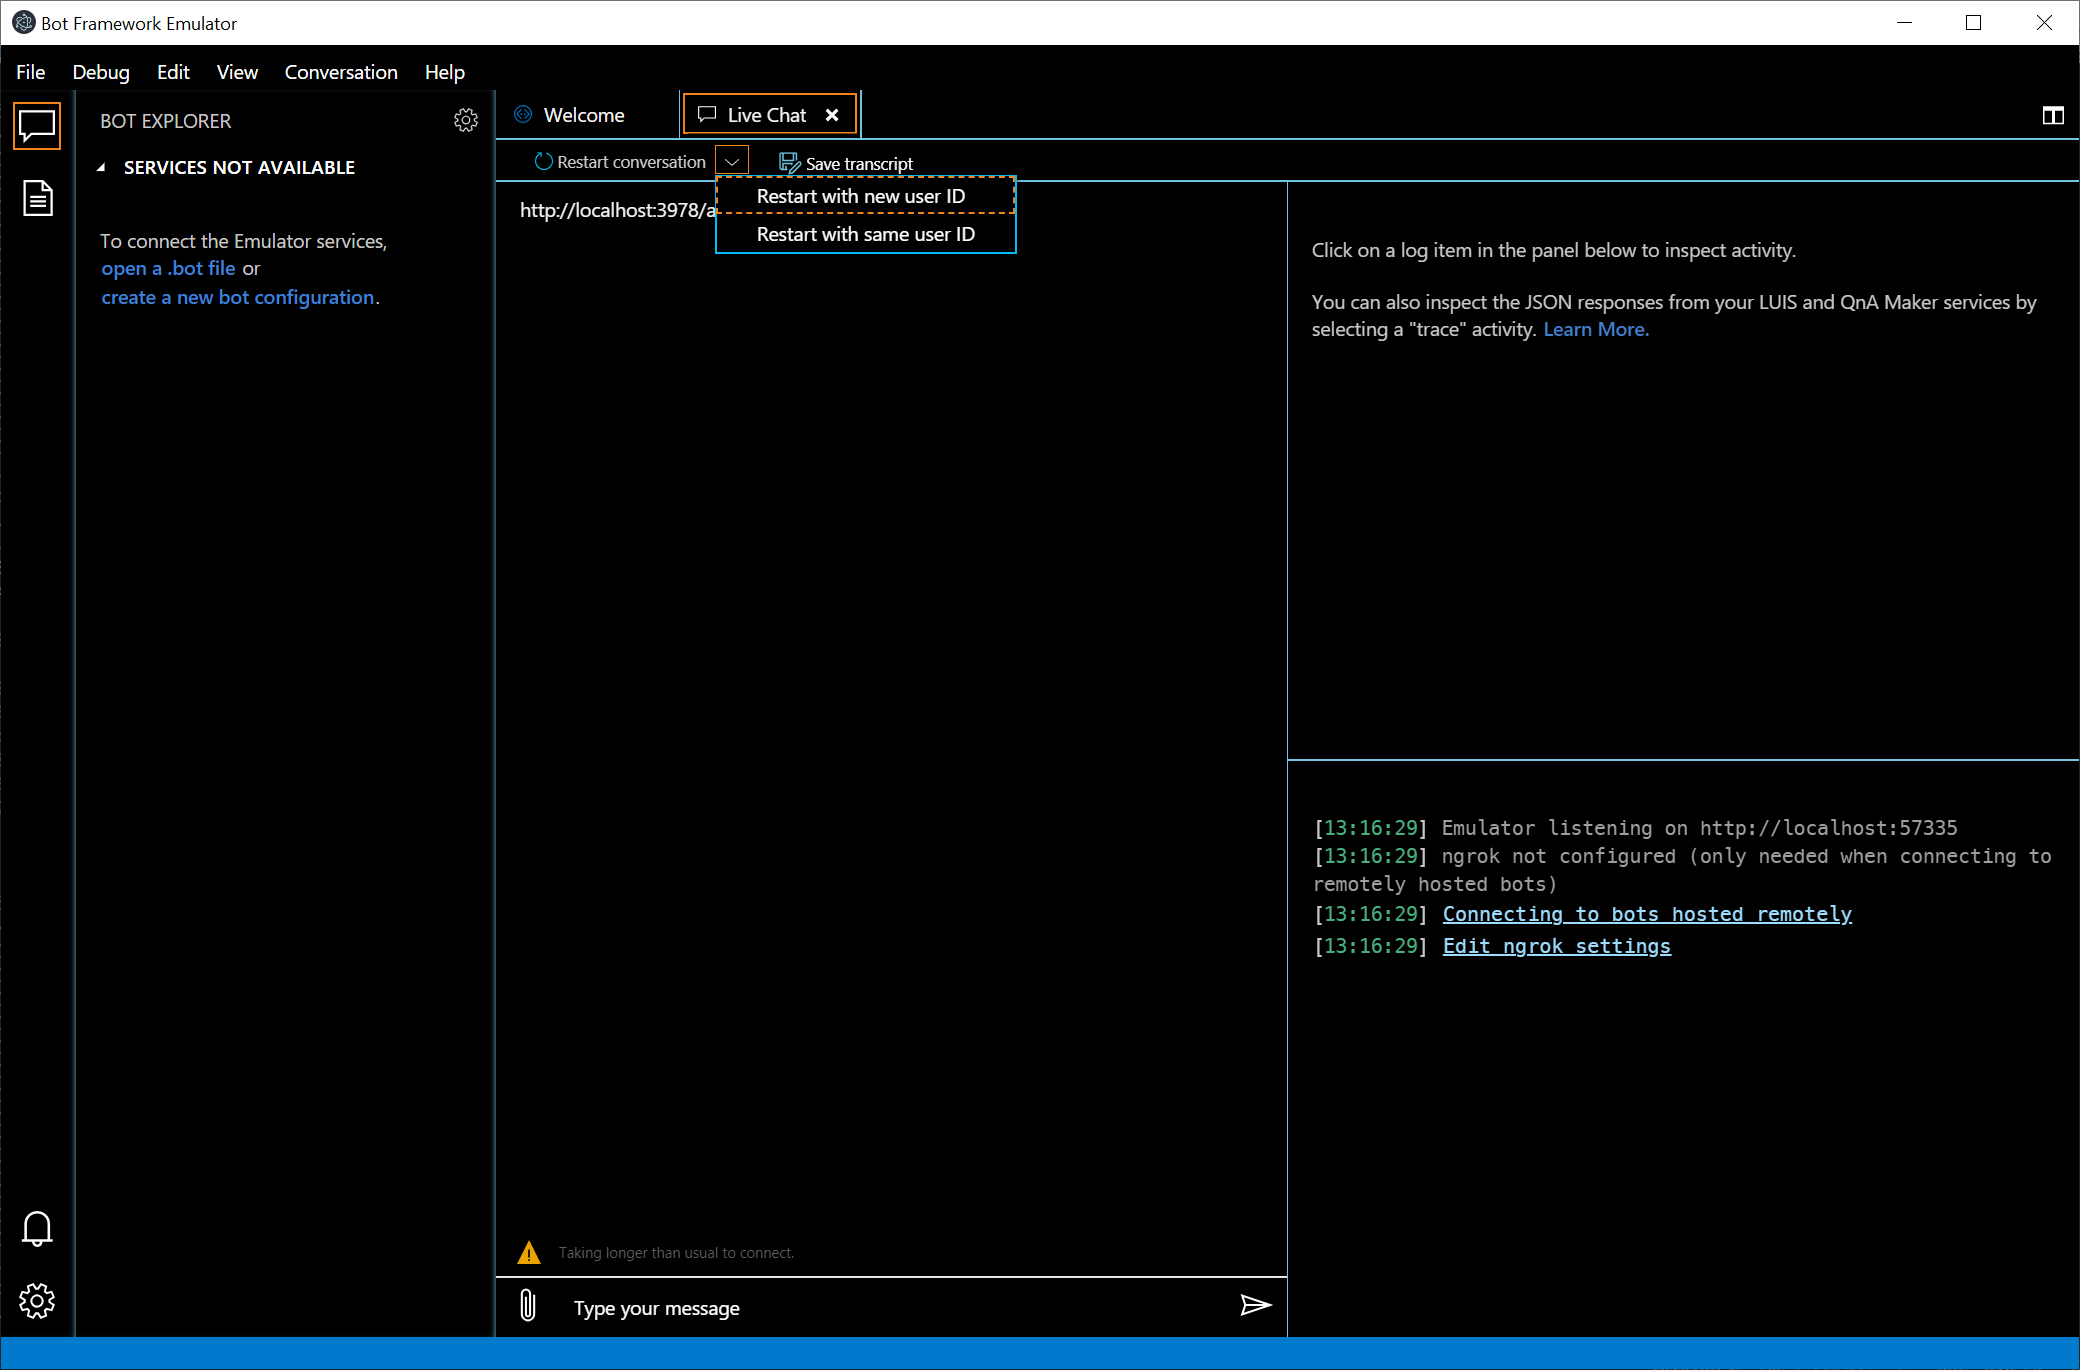Click 'create a new bot configuration' link

pyautogui.click(x=238, y=298)
